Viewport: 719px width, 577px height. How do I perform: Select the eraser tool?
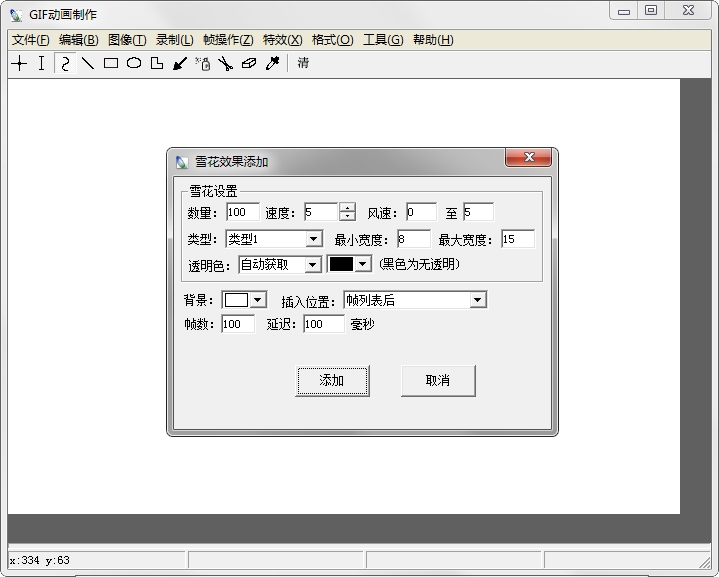click(x=249, y=63)
